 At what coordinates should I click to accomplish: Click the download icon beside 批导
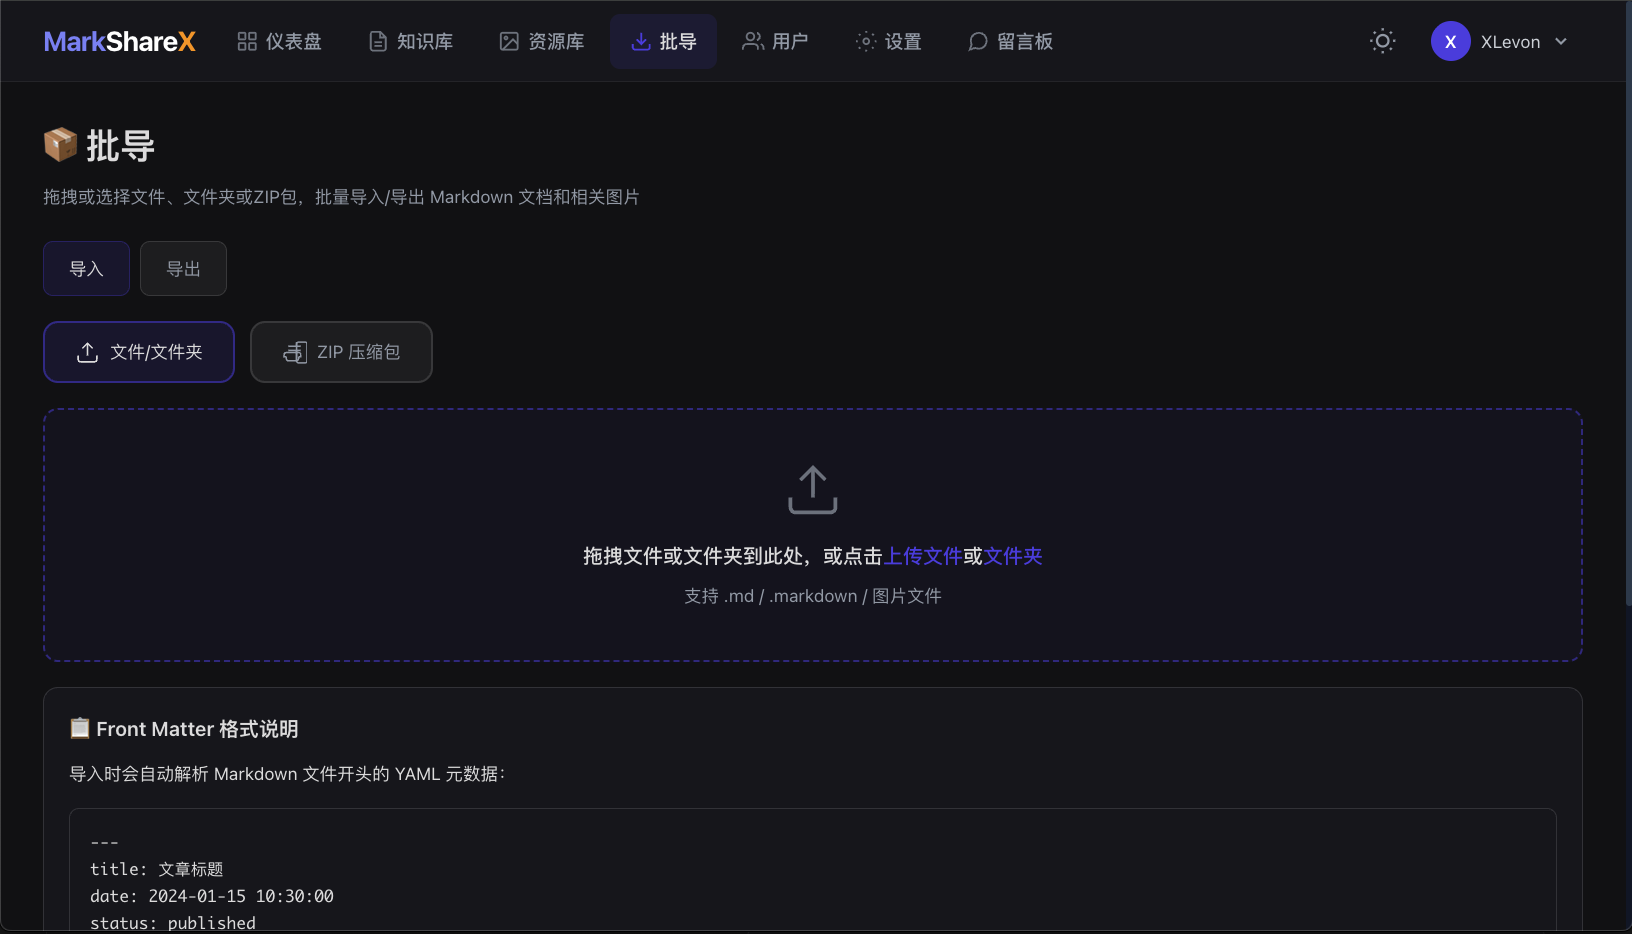(641, 42)
